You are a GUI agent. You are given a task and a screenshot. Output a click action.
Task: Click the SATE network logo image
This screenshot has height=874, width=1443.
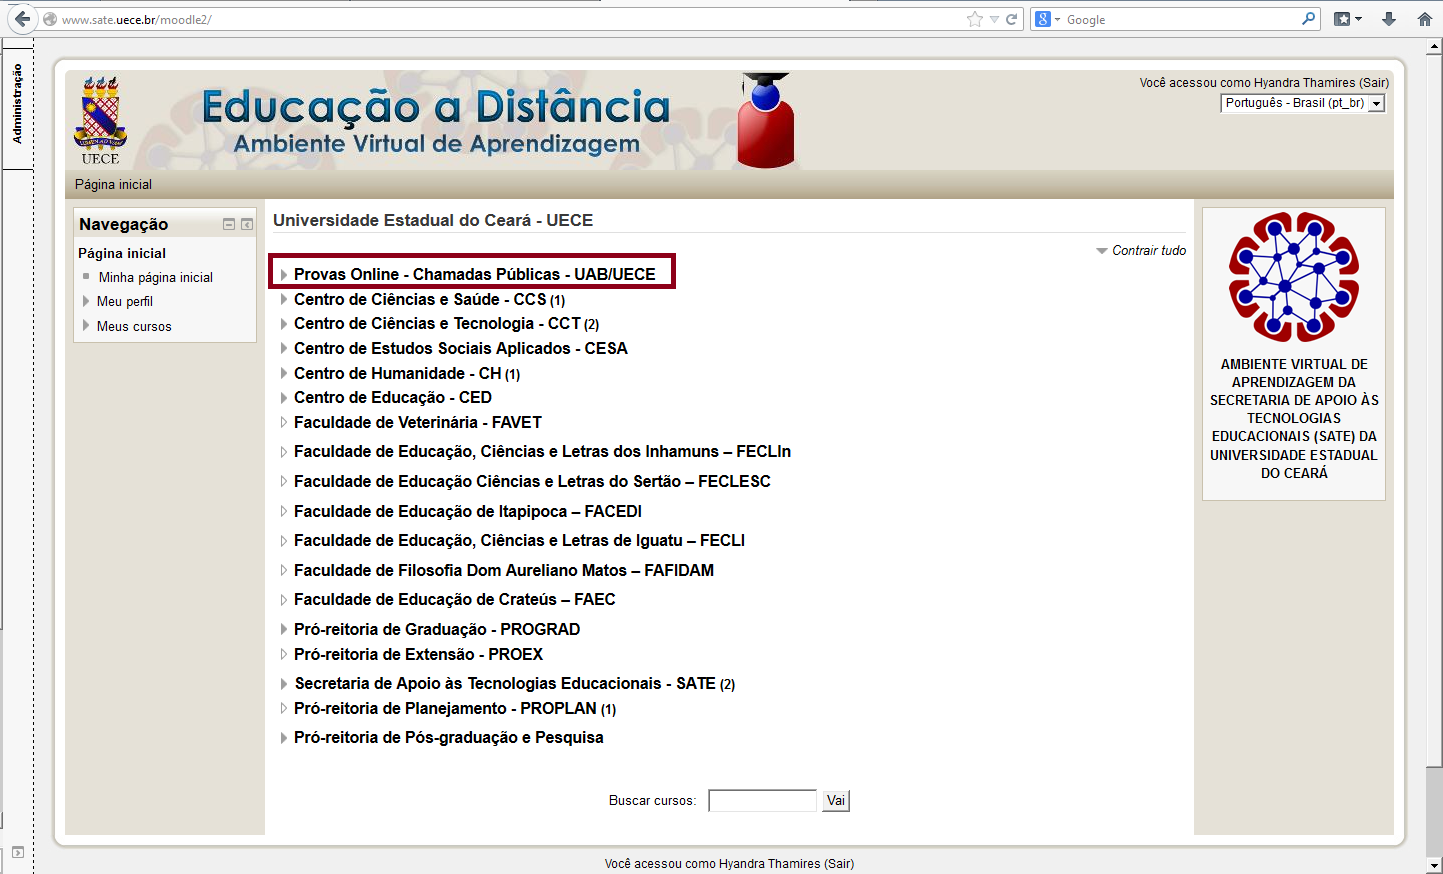click(1294, 277)
